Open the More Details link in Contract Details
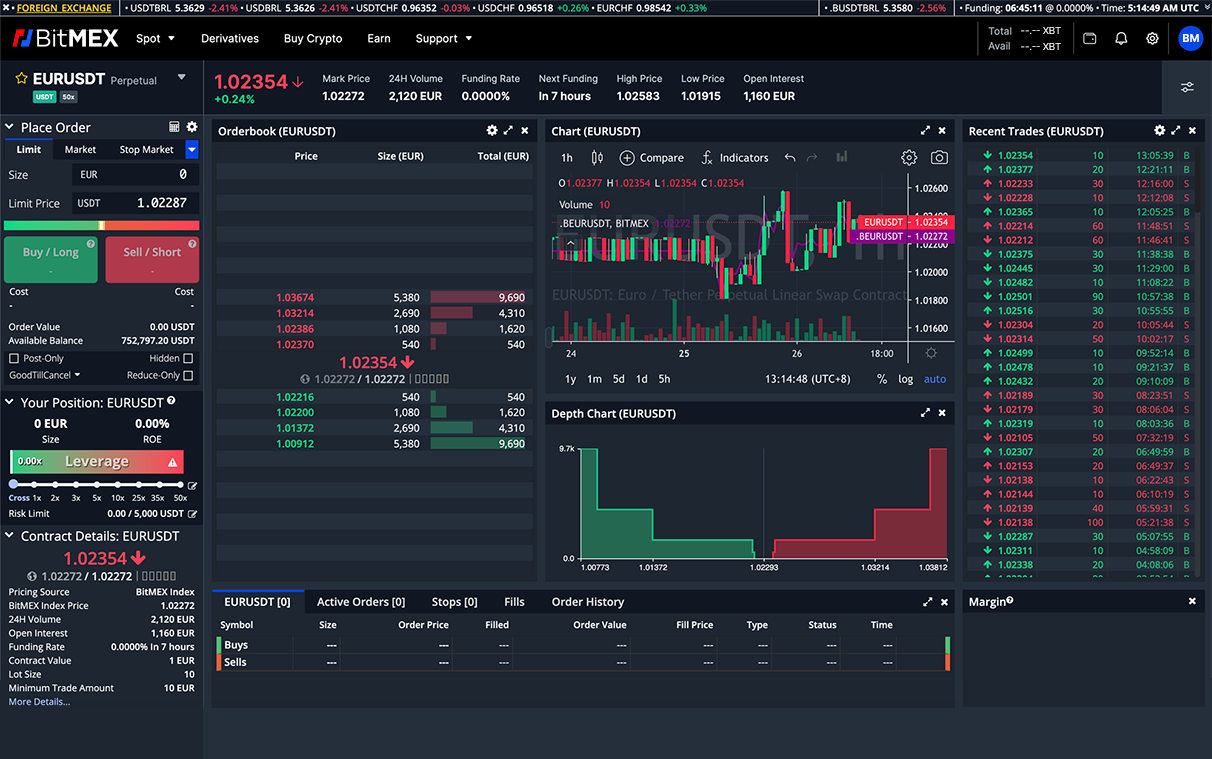 (x=38, y=701)
